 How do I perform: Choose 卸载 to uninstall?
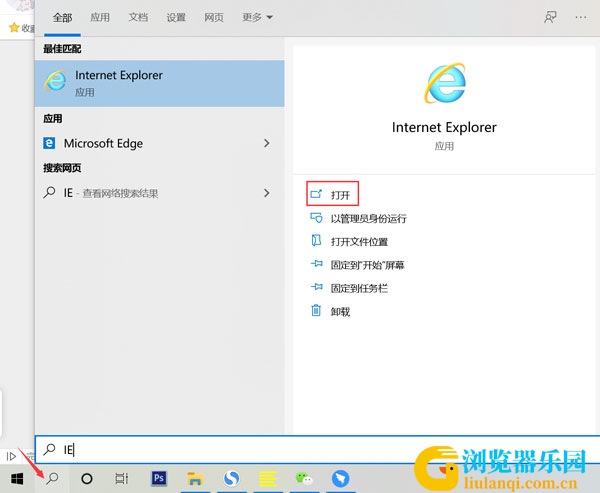pyautogui.click(x=340, y=312)
